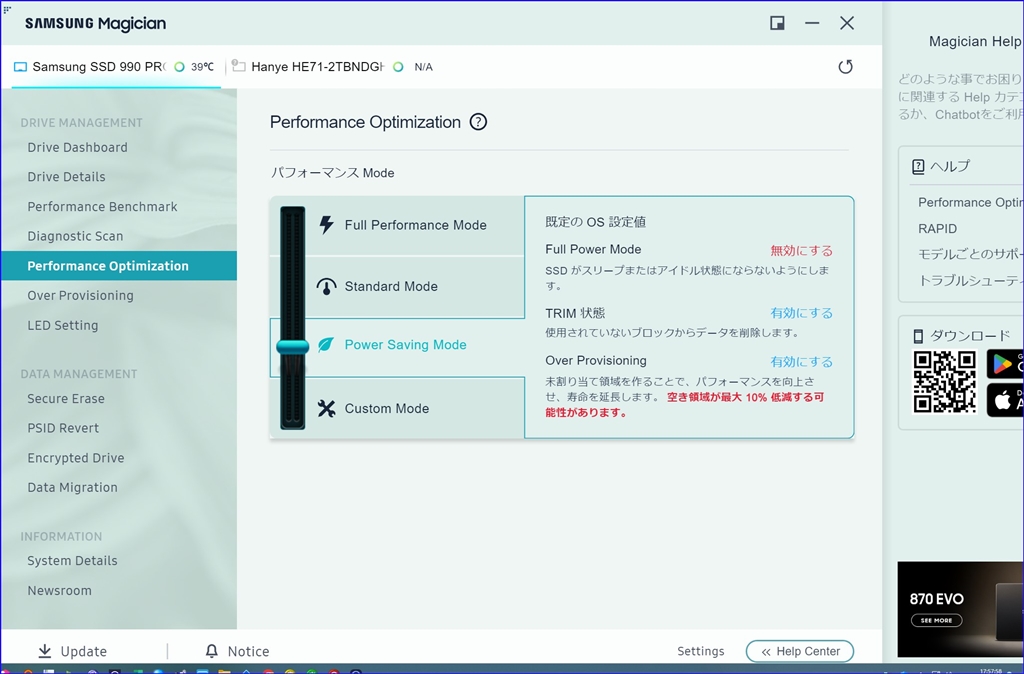Image resolution: width=1024 pixels, height=674 pixels.
Task: Click the Samsung SSD health status circle
Action: click(179, 67)
